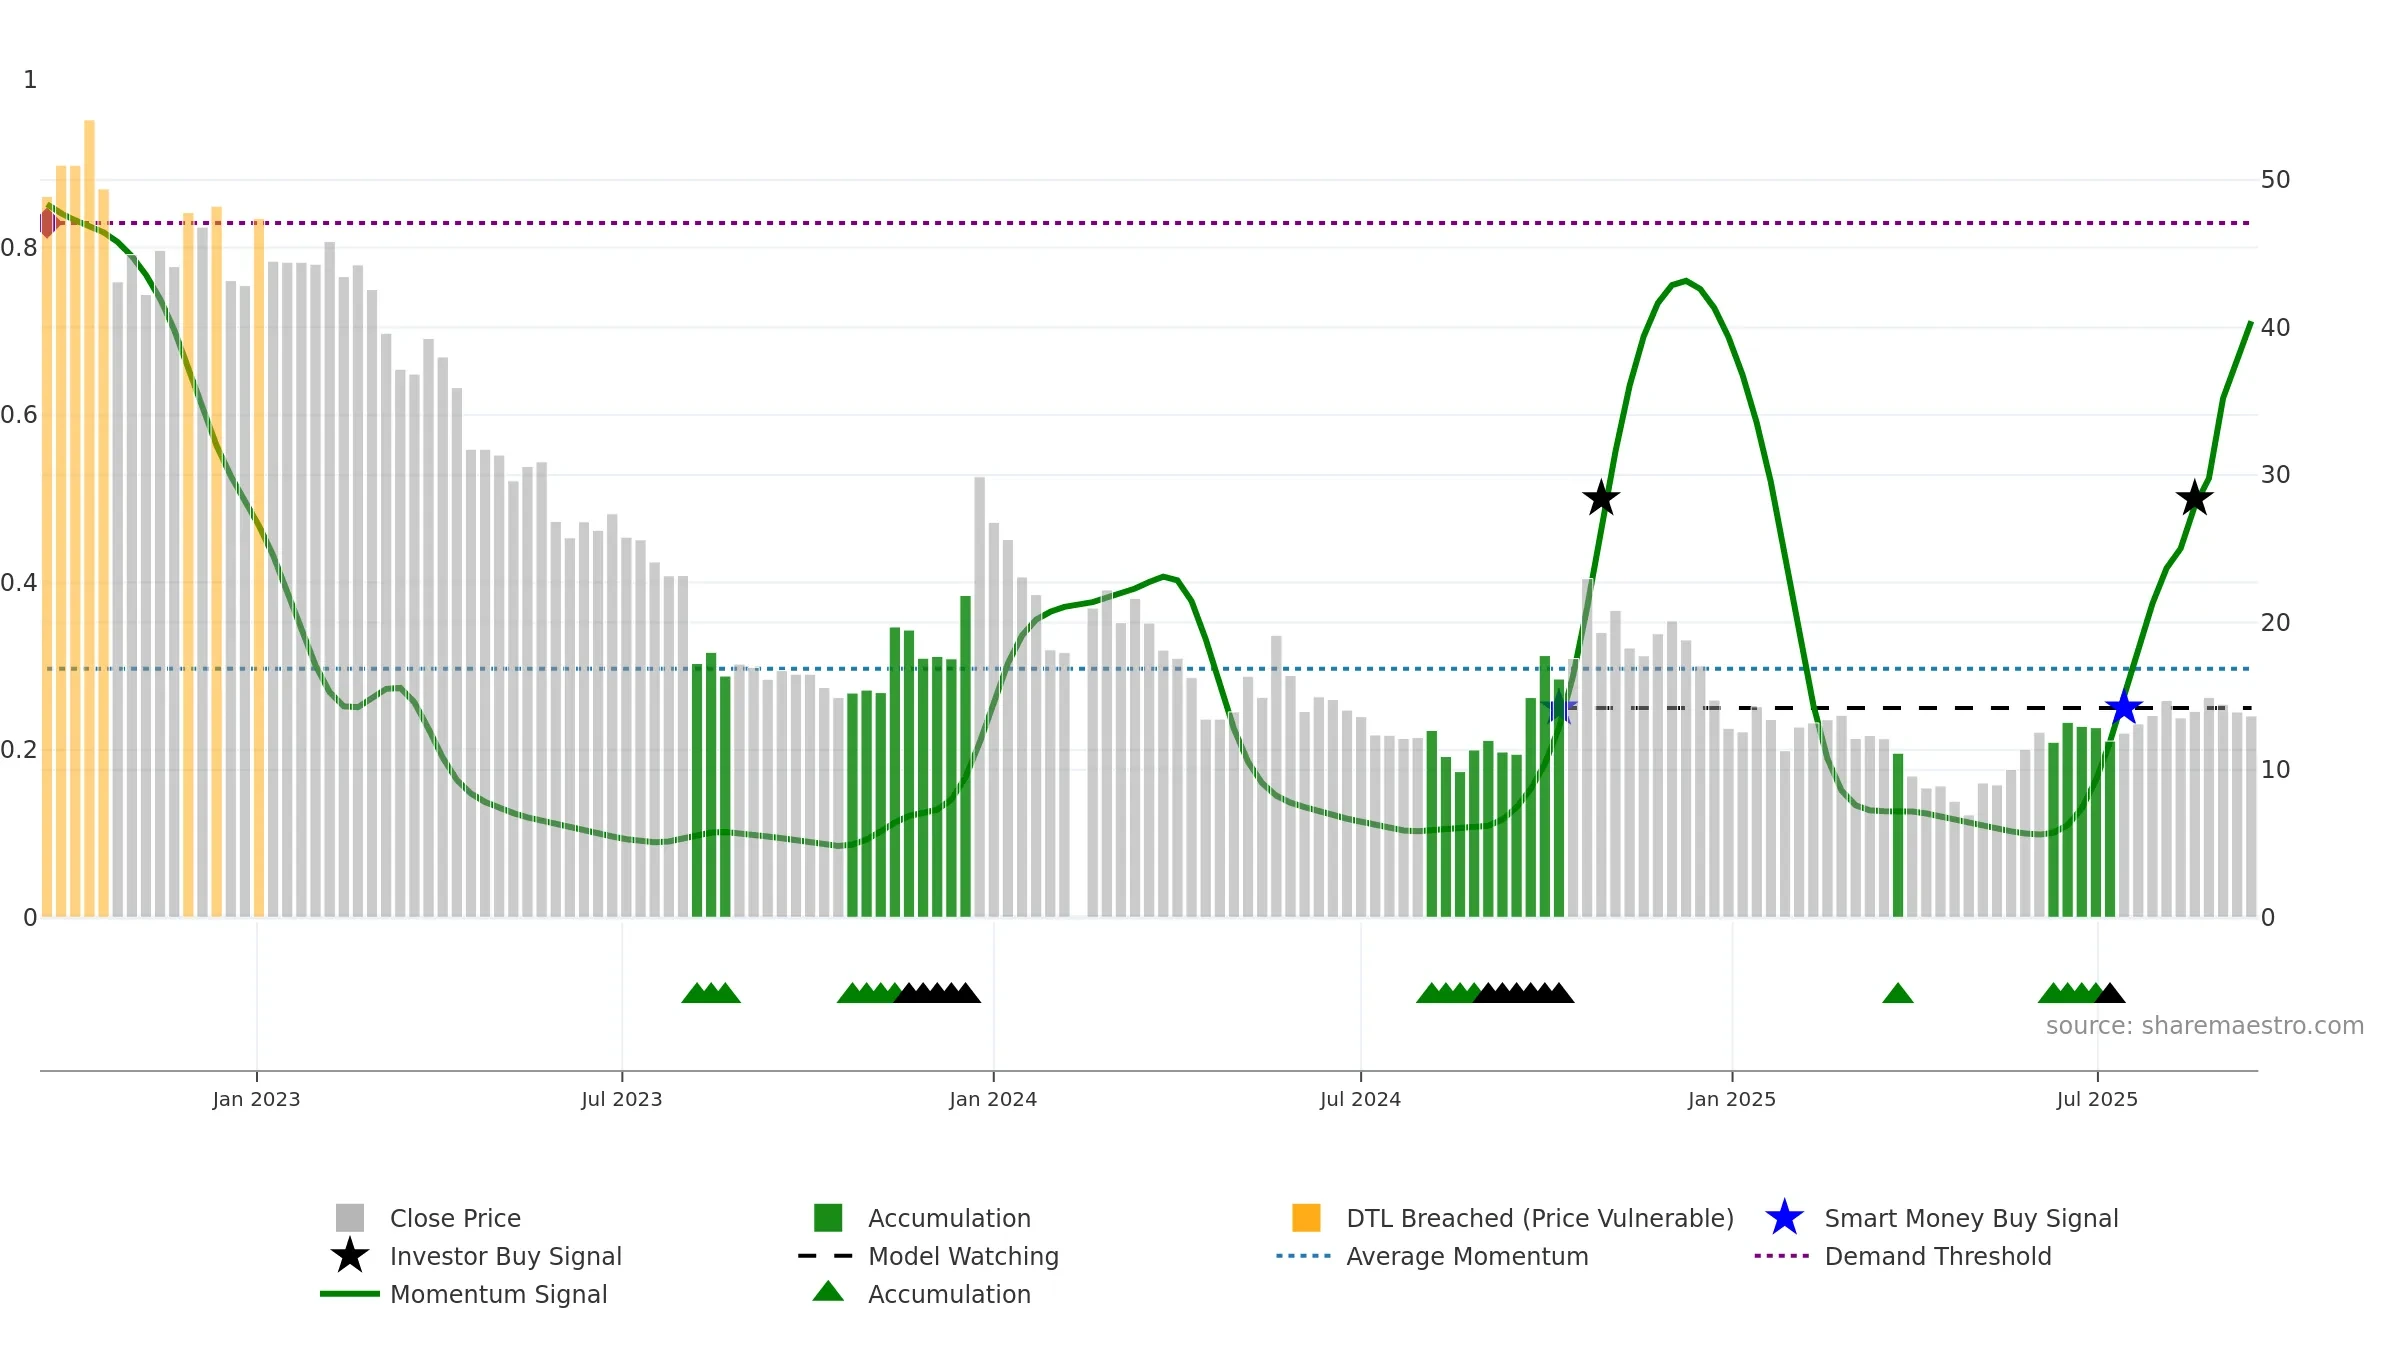The image size is (2400, 1350).
Task: Click the sharemaestro.com source text
Action: point(2205,1026)
